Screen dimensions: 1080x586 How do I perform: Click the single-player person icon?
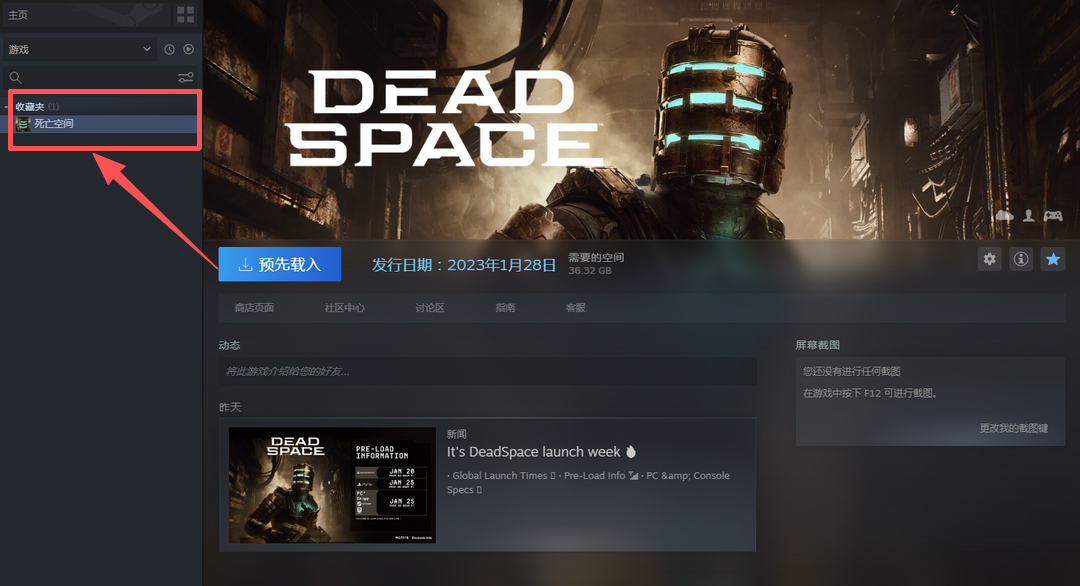point(1029,215)
